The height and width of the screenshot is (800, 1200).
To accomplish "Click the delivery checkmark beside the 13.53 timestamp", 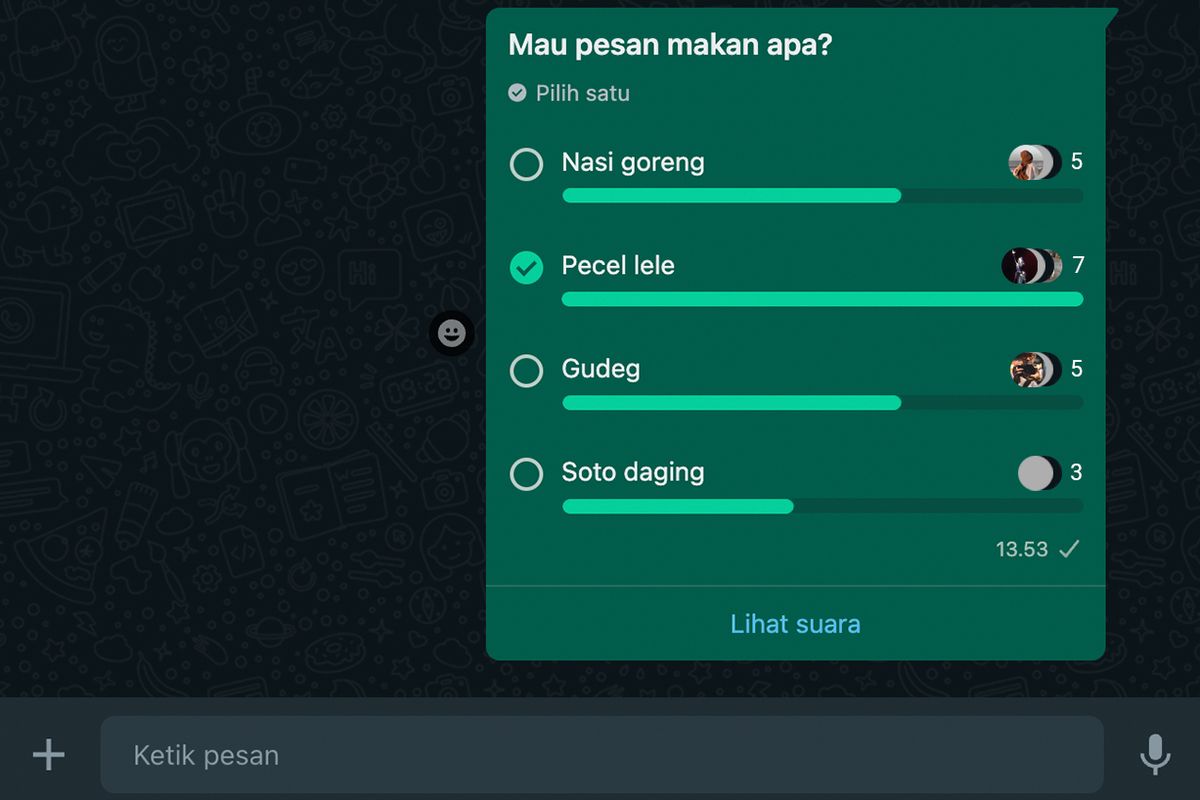I will tap(1071, 549).
